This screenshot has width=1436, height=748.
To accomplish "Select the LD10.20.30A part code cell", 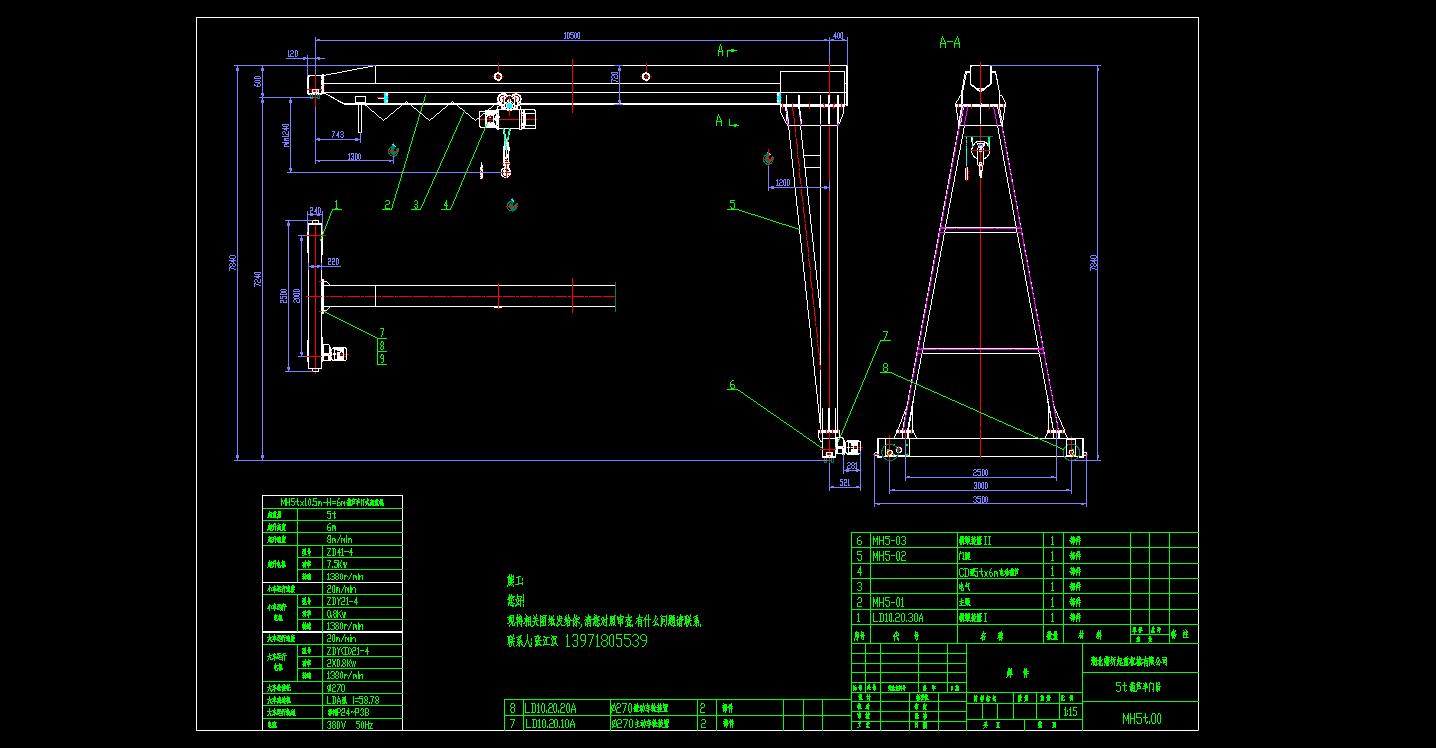I will pos(898,618).
